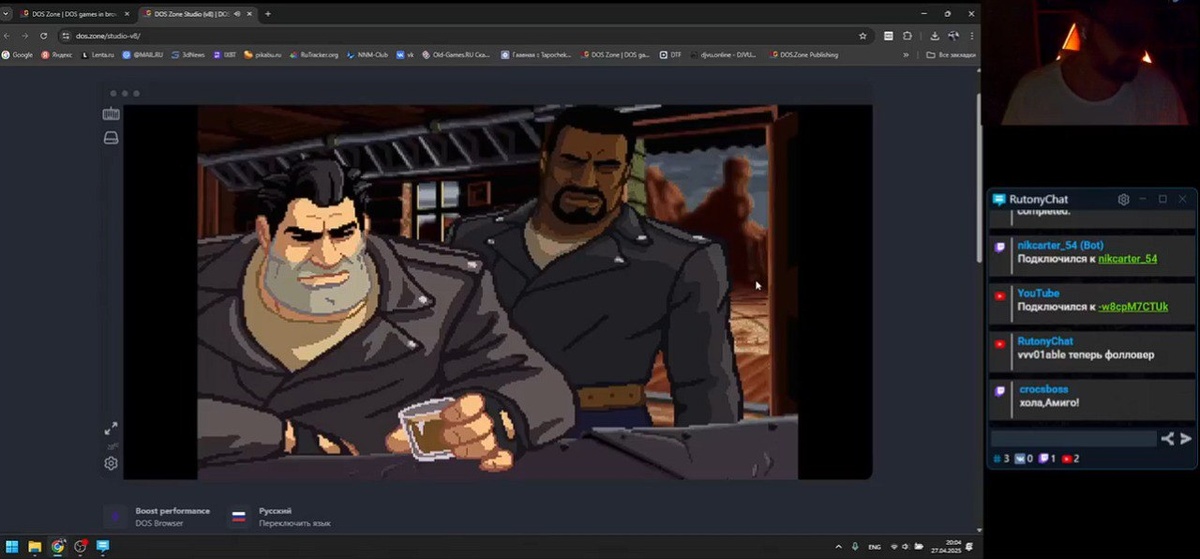Open the DOS.Zone Publishing bookmark
1200x559 pixels.
[x=803, y=55]
